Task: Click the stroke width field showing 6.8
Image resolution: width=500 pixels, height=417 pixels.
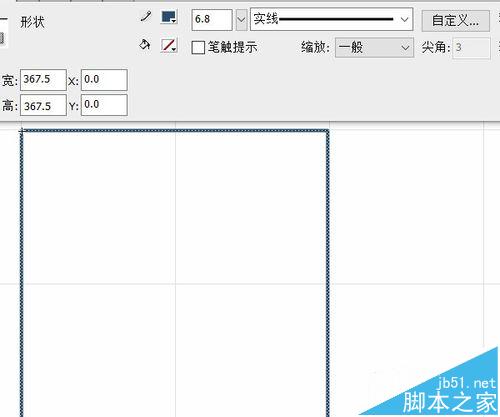Action: pos(212,20)
